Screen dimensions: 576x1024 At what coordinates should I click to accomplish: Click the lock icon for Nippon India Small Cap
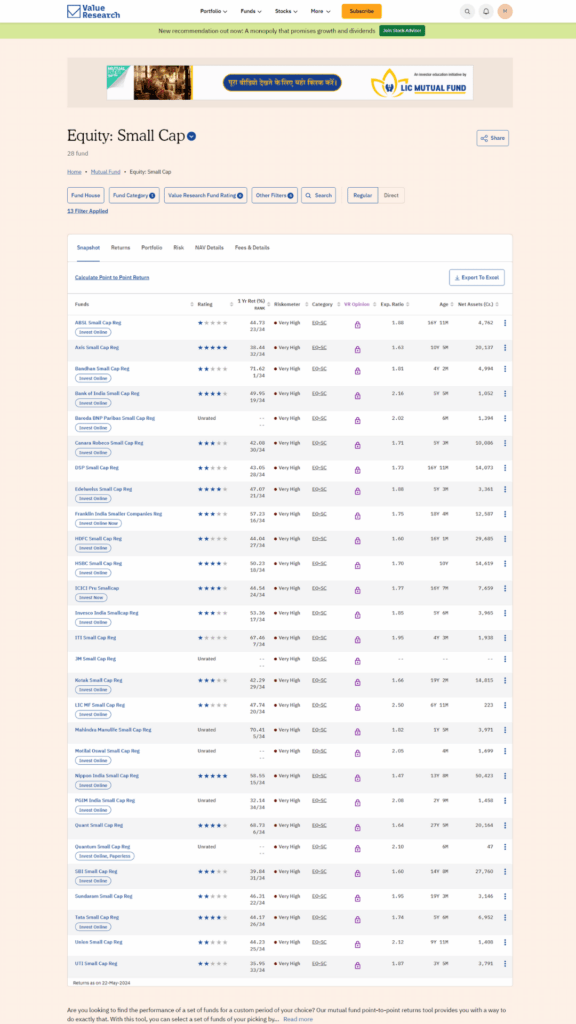point(357,778)
